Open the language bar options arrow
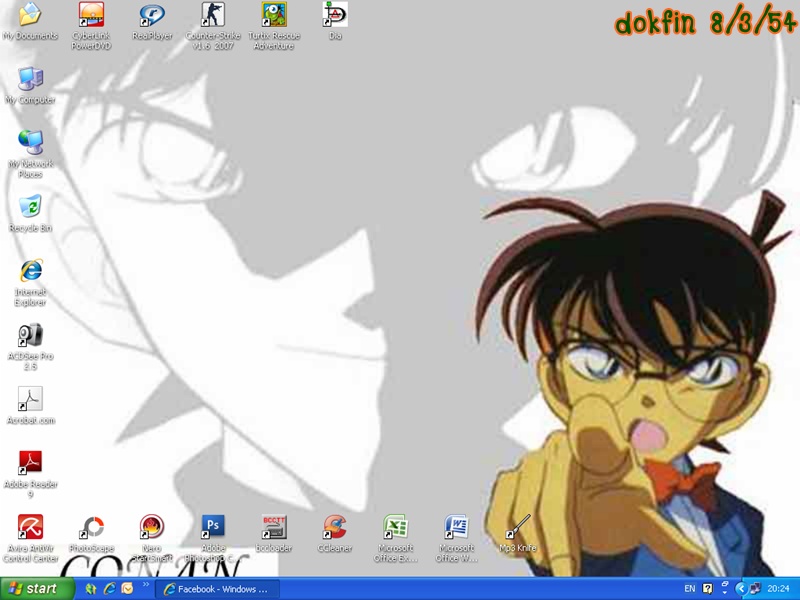 coord(725,593)
